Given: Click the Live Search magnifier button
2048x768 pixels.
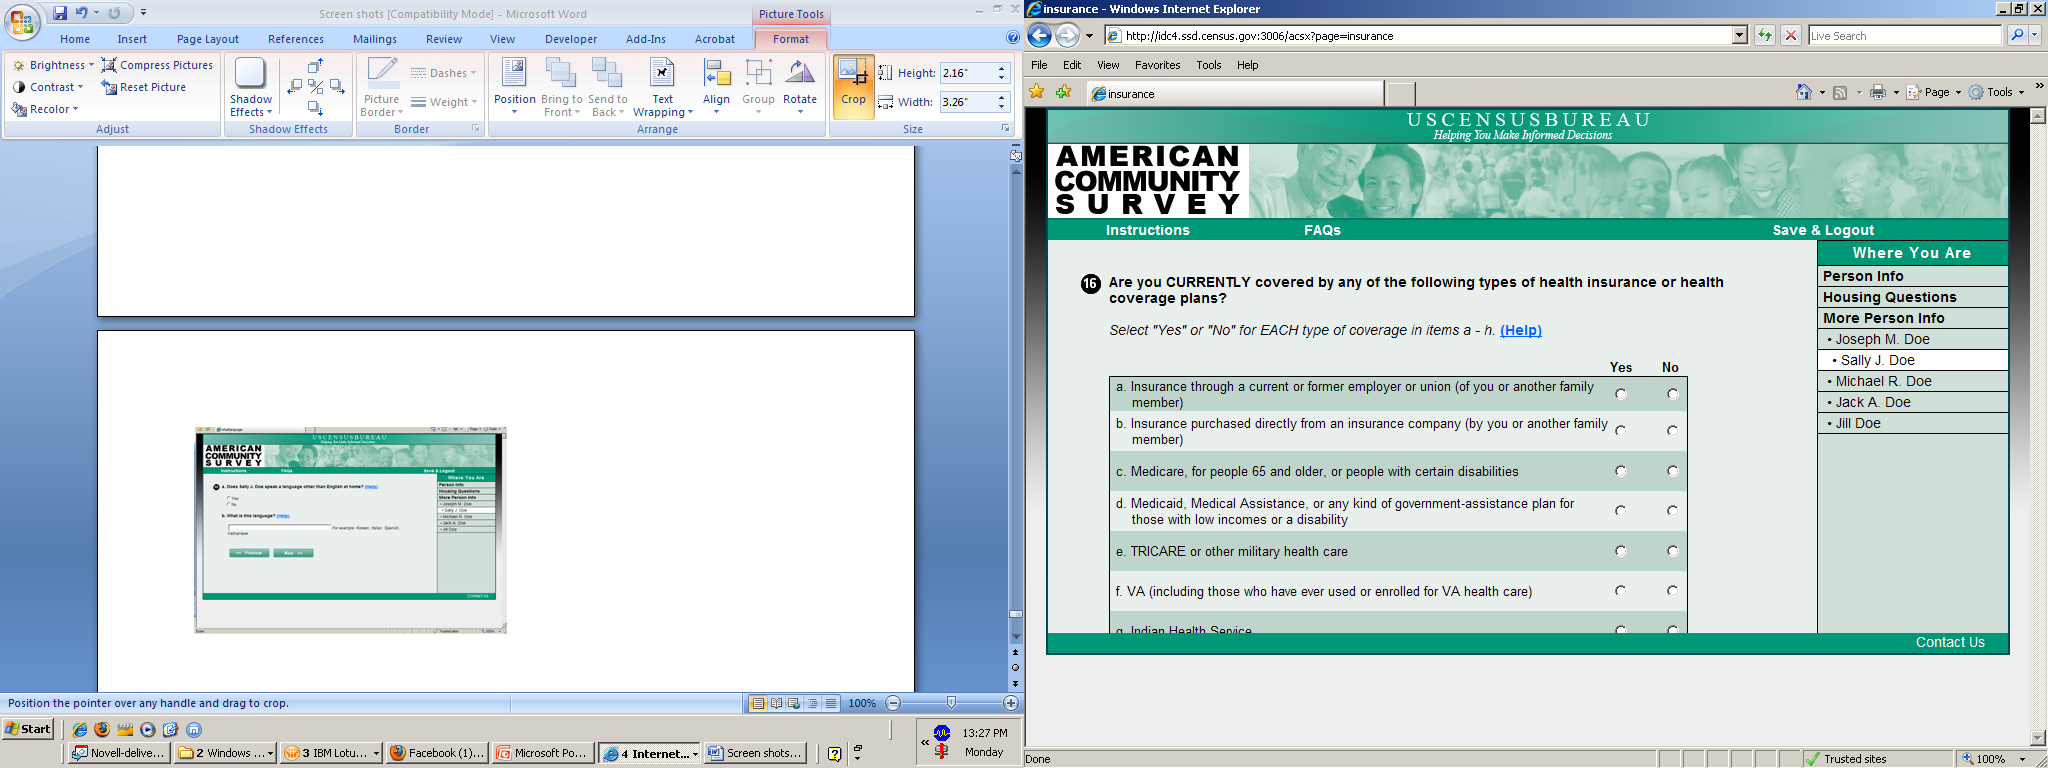Looking at the screenshot, I should (x=2016, y=35).
